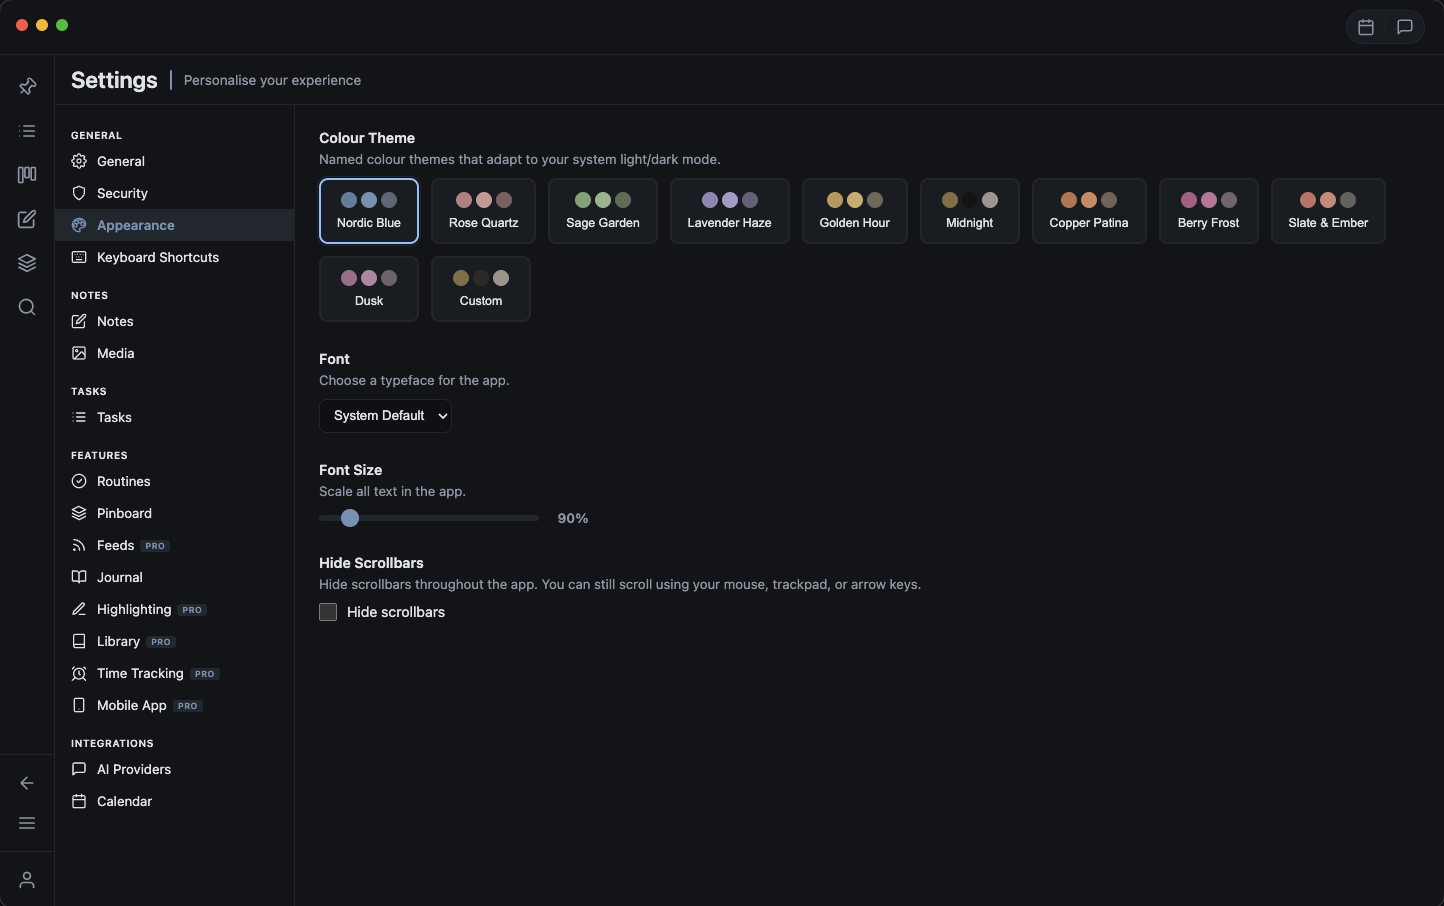Click the back arrow icon in rail
Screen dimensions: 1444x906
tap(27, 783)
